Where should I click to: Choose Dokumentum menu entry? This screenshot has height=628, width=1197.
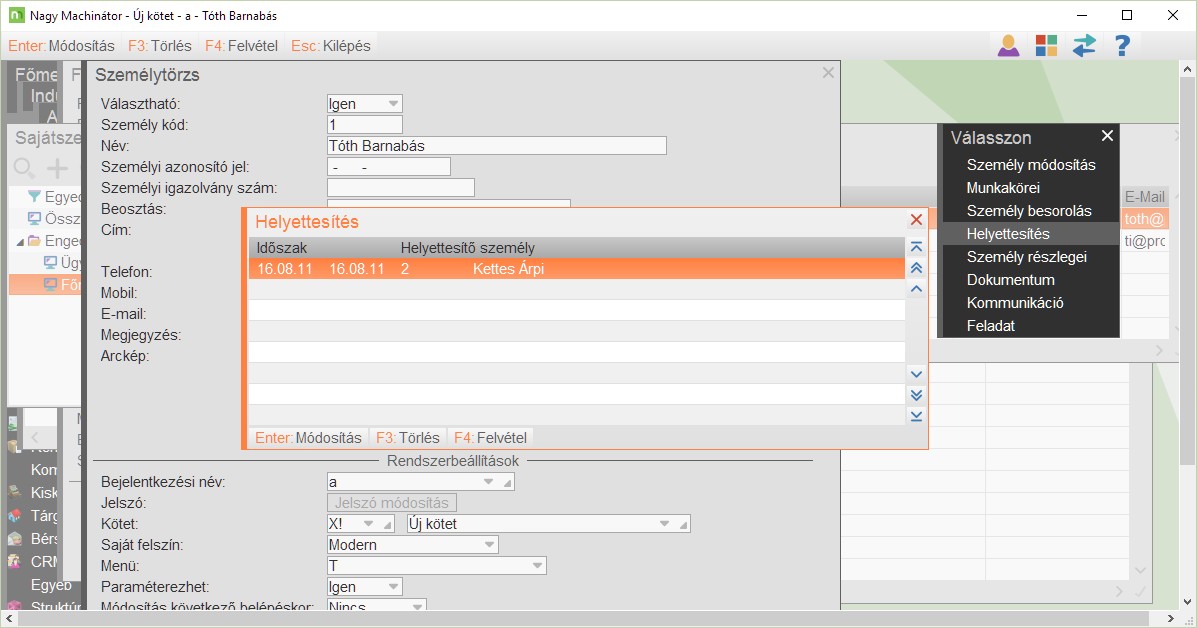(x=1031, y=279)
